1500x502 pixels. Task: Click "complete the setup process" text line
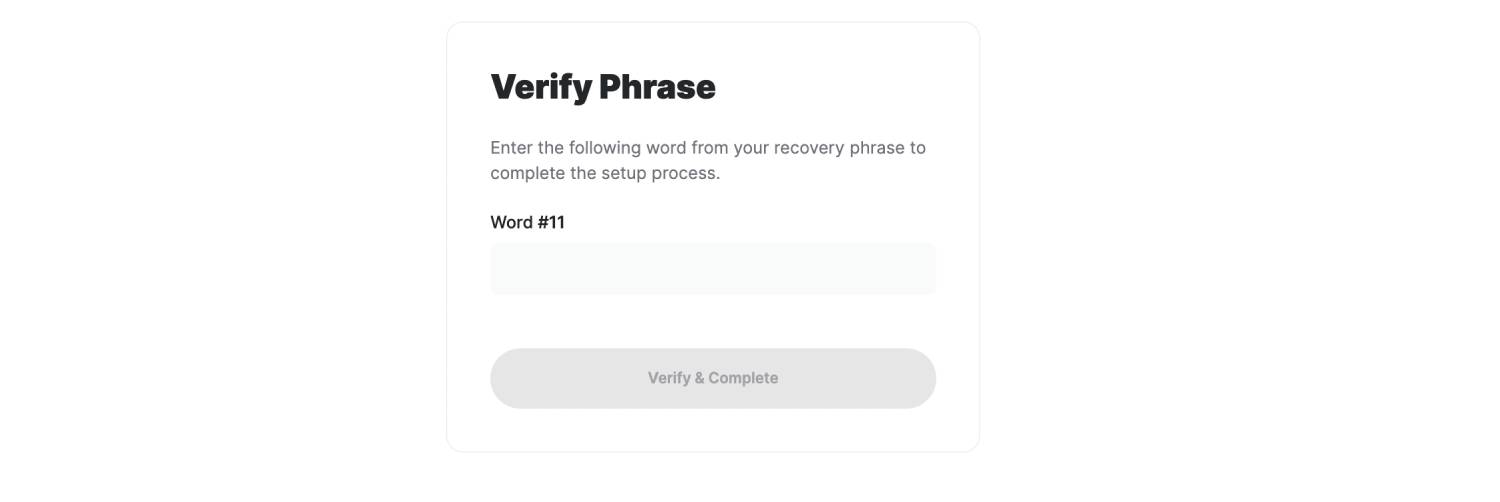tap(604, 173)
